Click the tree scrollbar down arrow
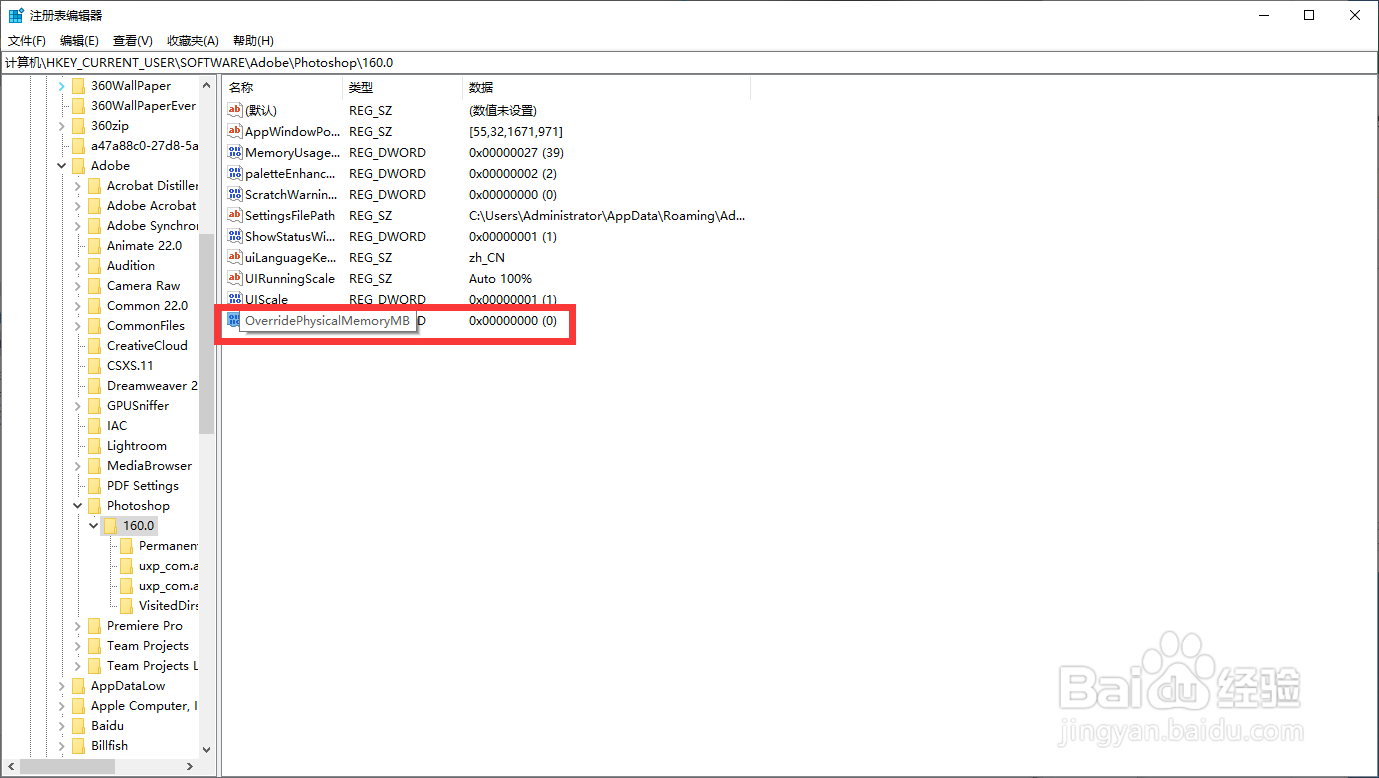 coord(207,749)
